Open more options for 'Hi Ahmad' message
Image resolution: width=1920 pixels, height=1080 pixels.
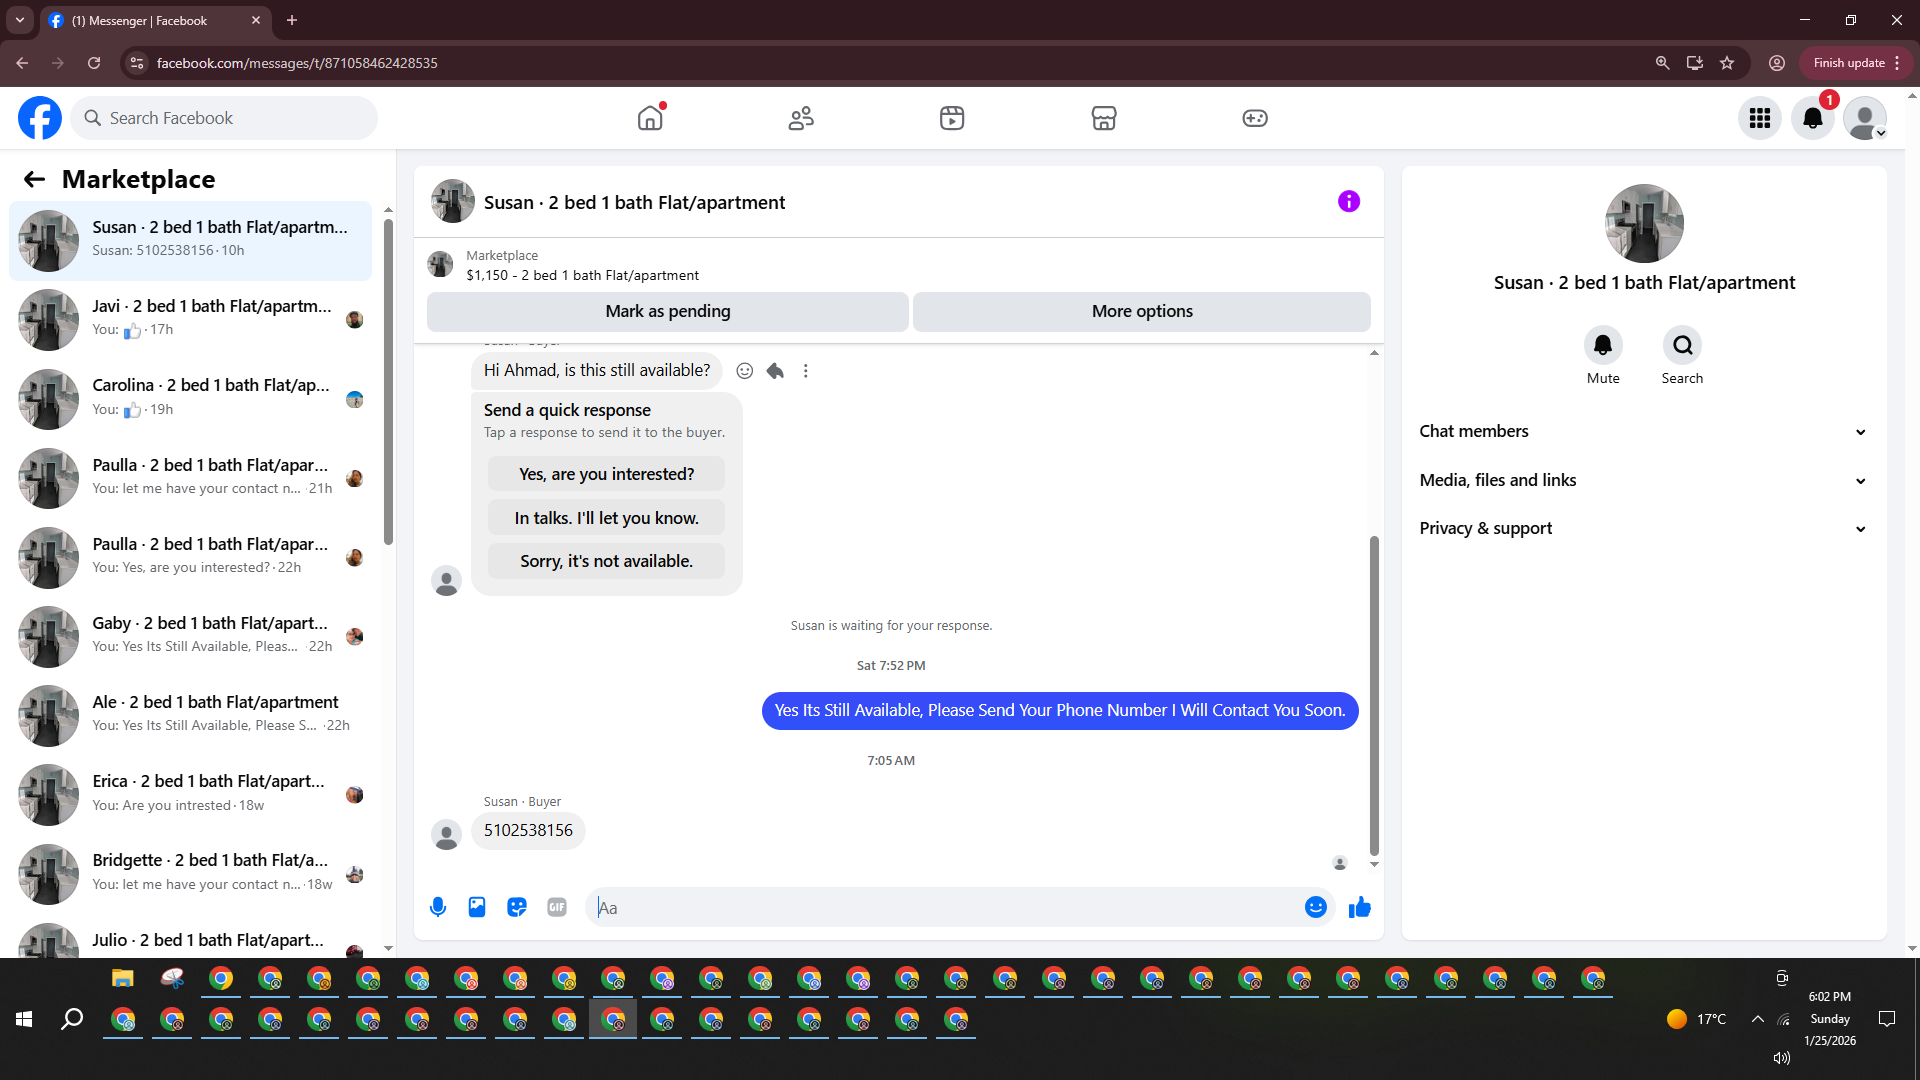tap(805, 371)
